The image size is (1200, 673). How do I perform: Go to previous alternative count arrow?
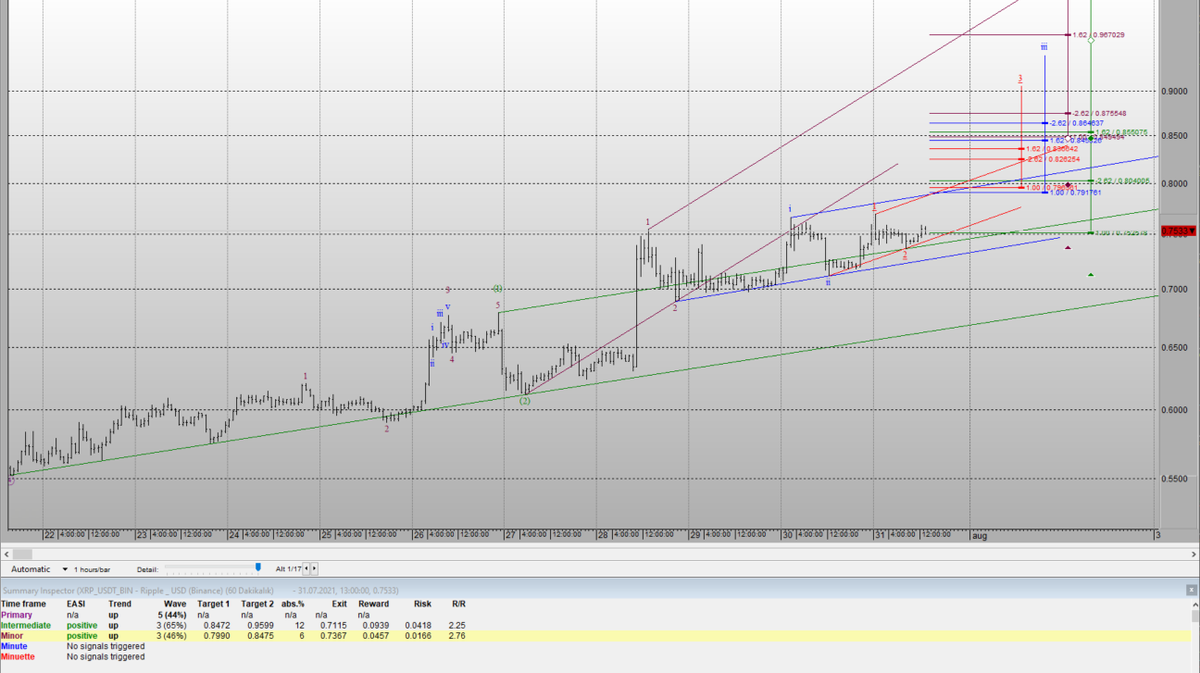coord(307,568)
